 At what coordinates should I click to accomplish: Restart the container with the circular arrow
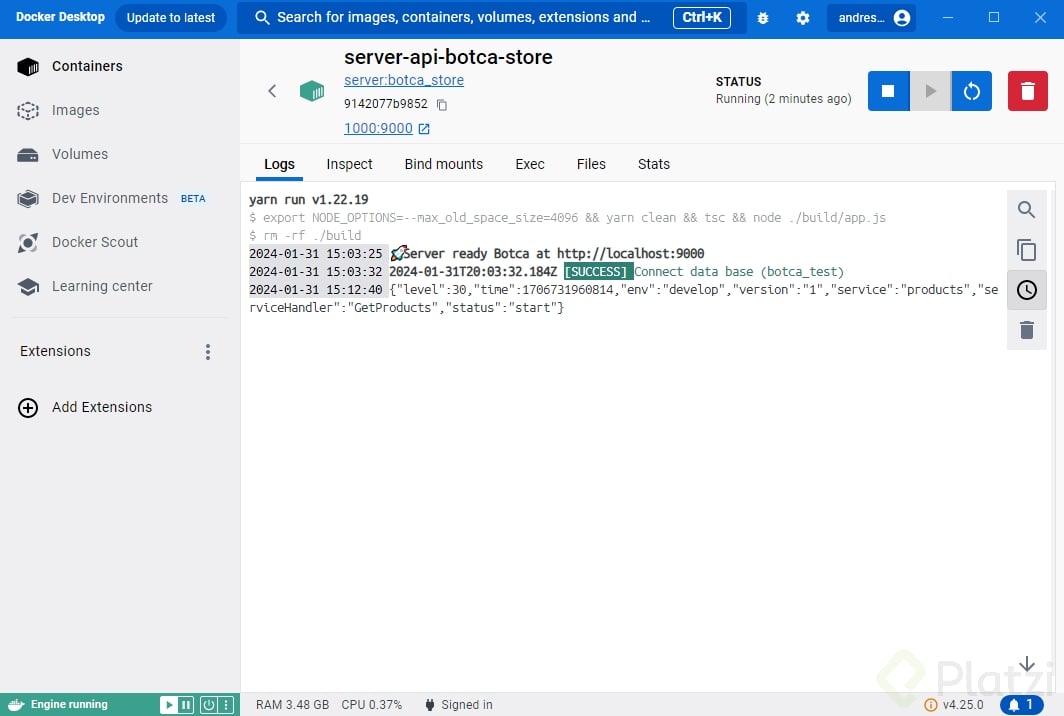click(x=972, y=91)
